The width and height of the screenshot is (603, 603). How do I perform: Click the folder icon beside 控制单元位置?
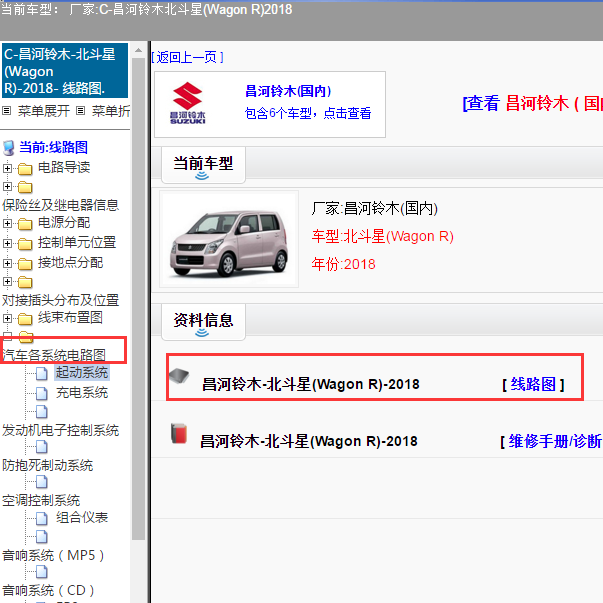[x=25, y=243]
